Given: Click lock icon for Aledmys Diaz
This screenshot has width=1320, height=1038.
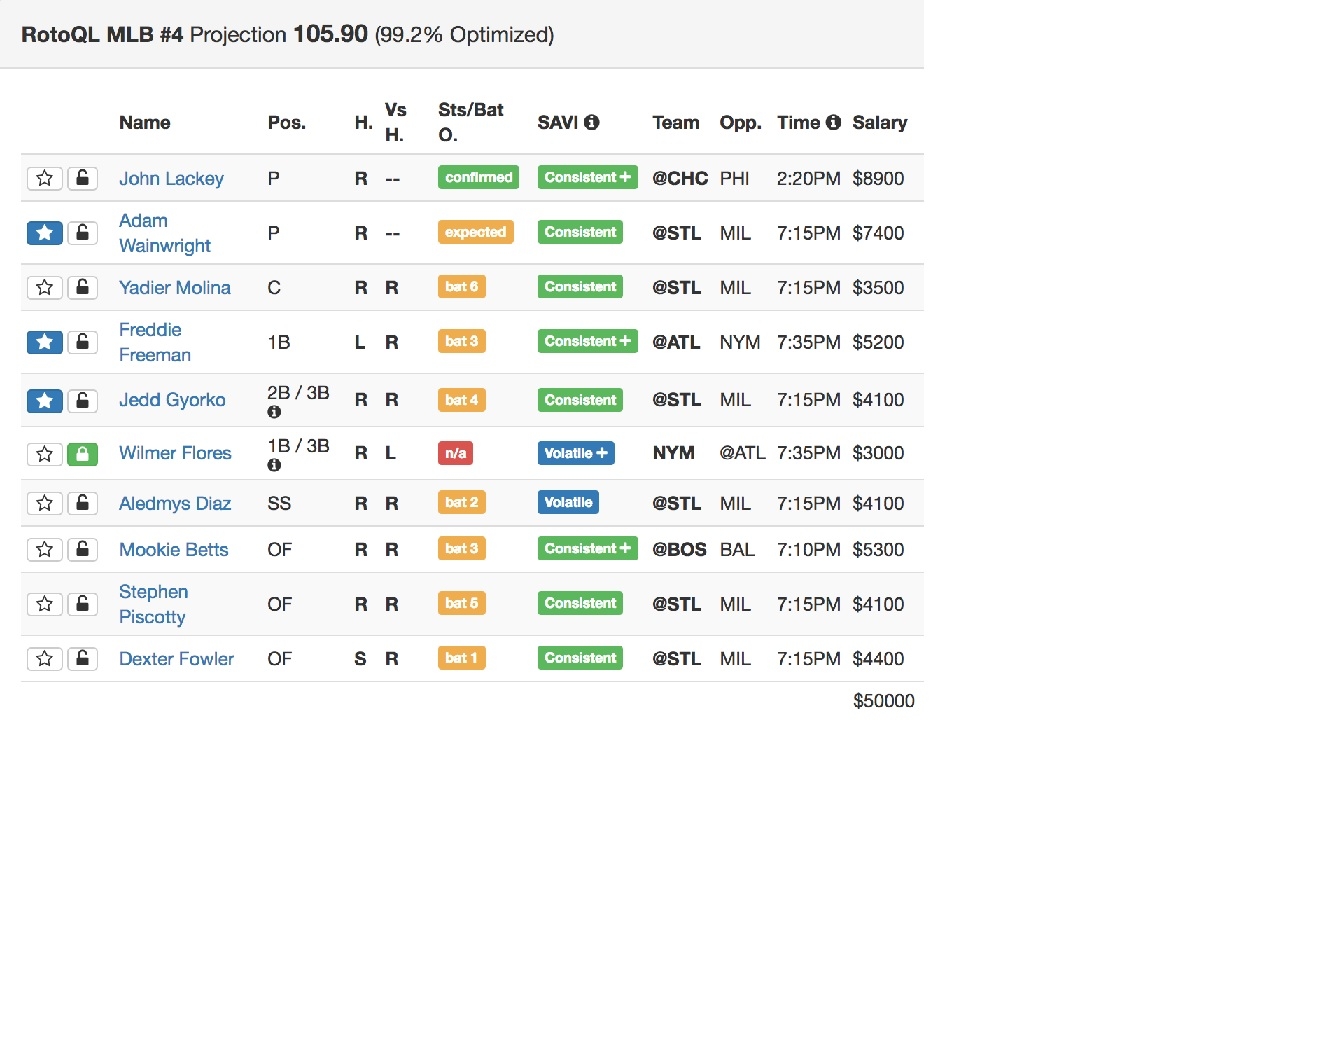Looking at the screenshot, I should pos(83,503).
